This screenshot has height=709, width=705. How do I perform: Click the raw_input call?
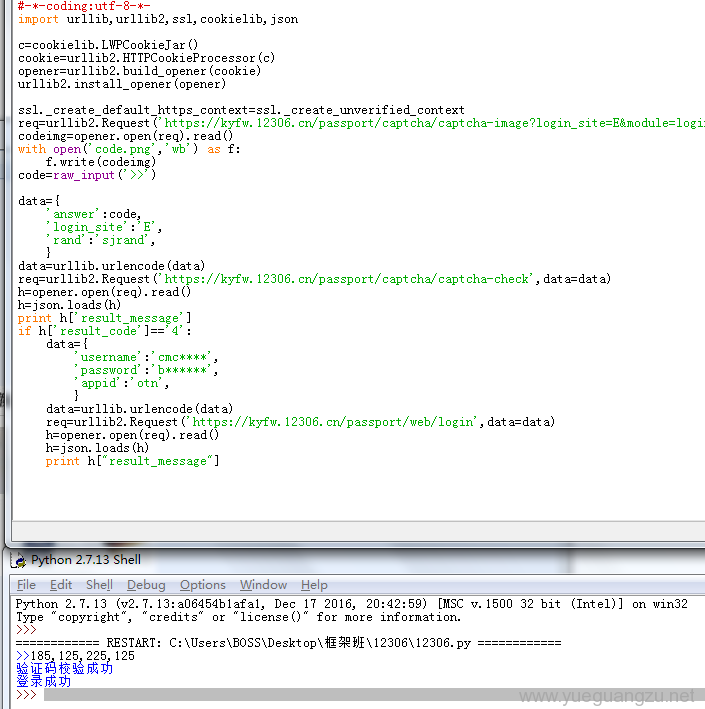pyautogui.click(x=104, y=175)
